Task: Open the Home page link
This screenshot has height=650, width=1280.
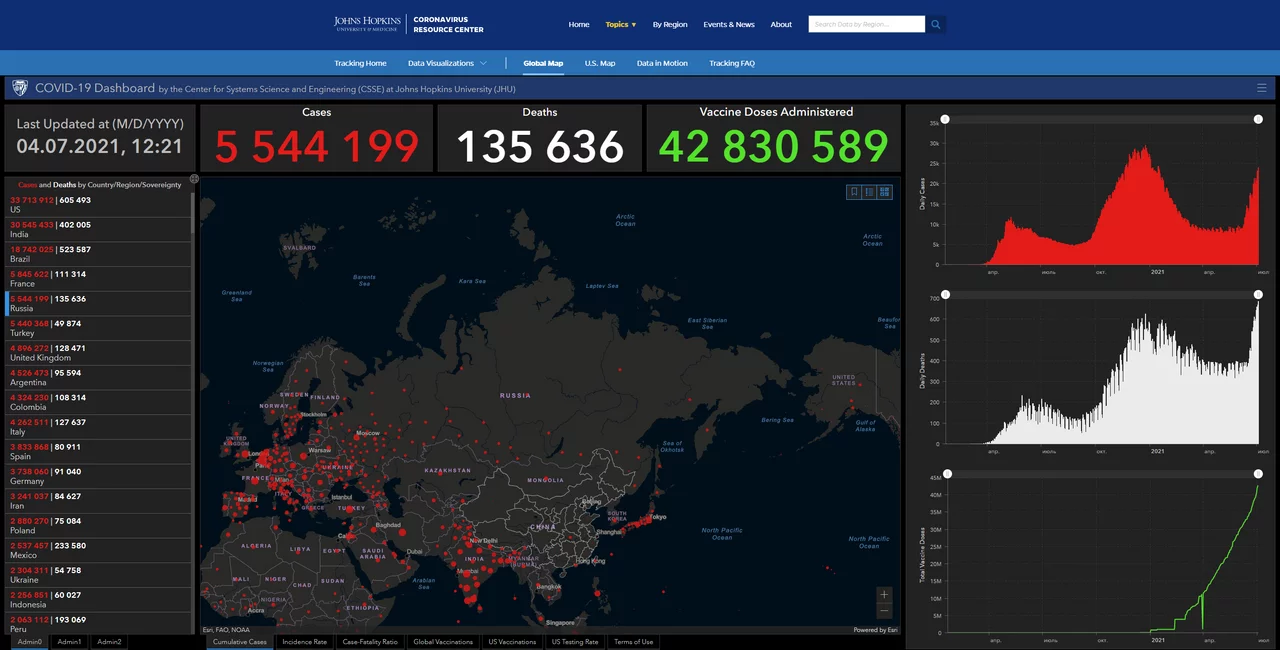Action: [x=579, y=24]
